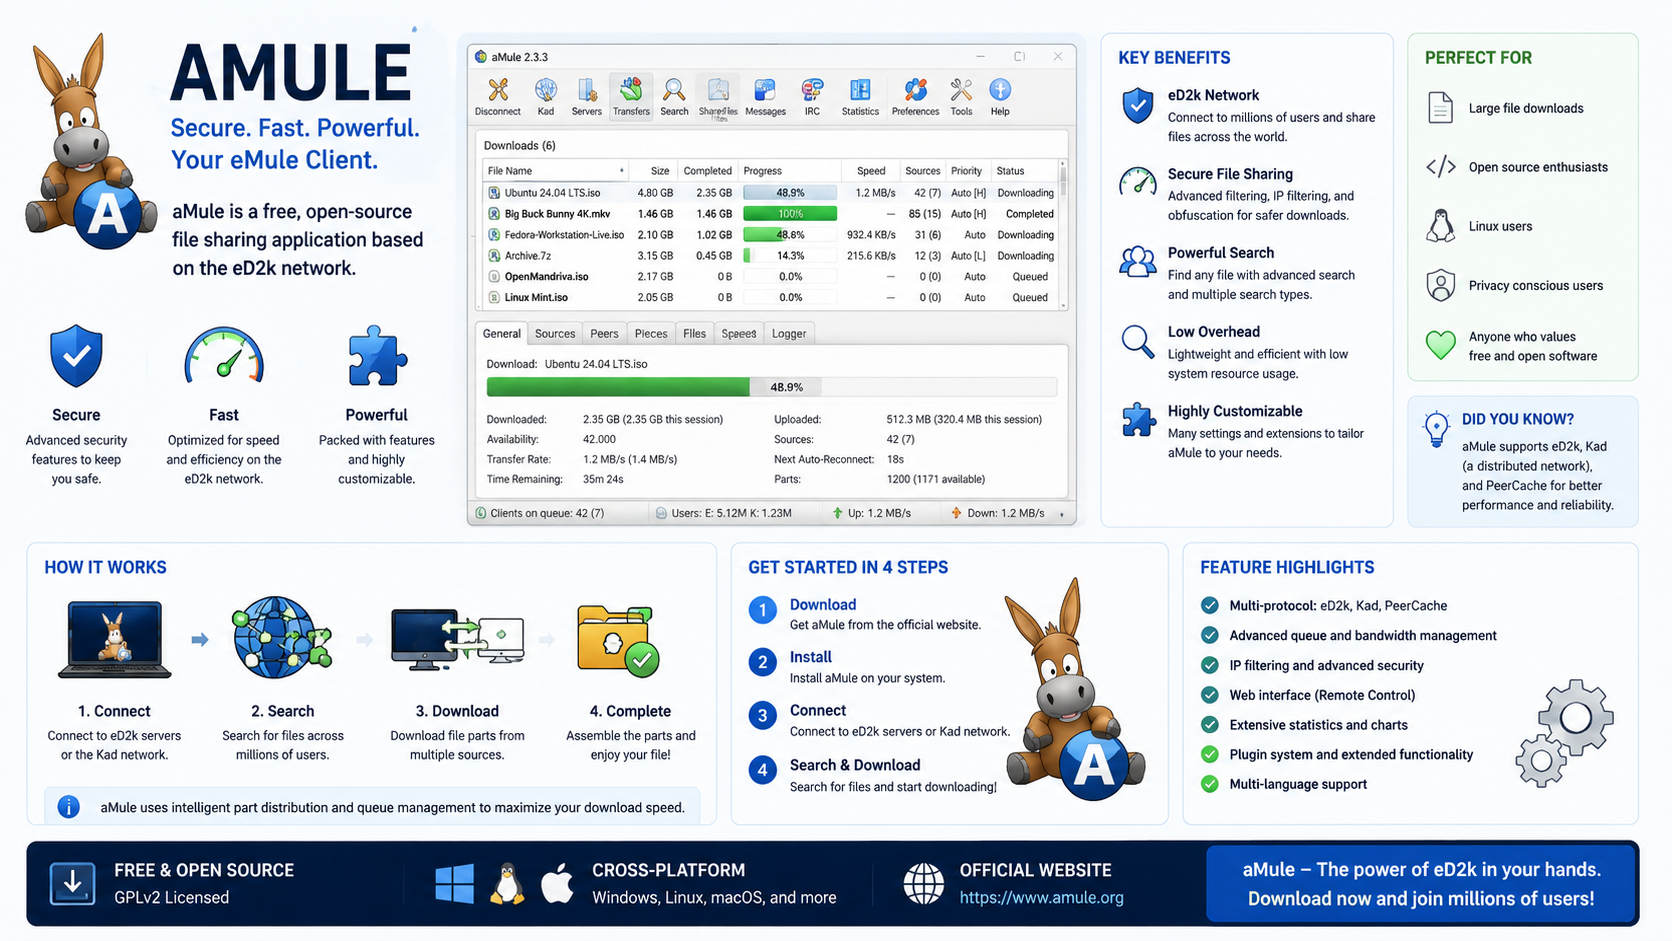Open the https://www.amule.org link

(1041, 898)
